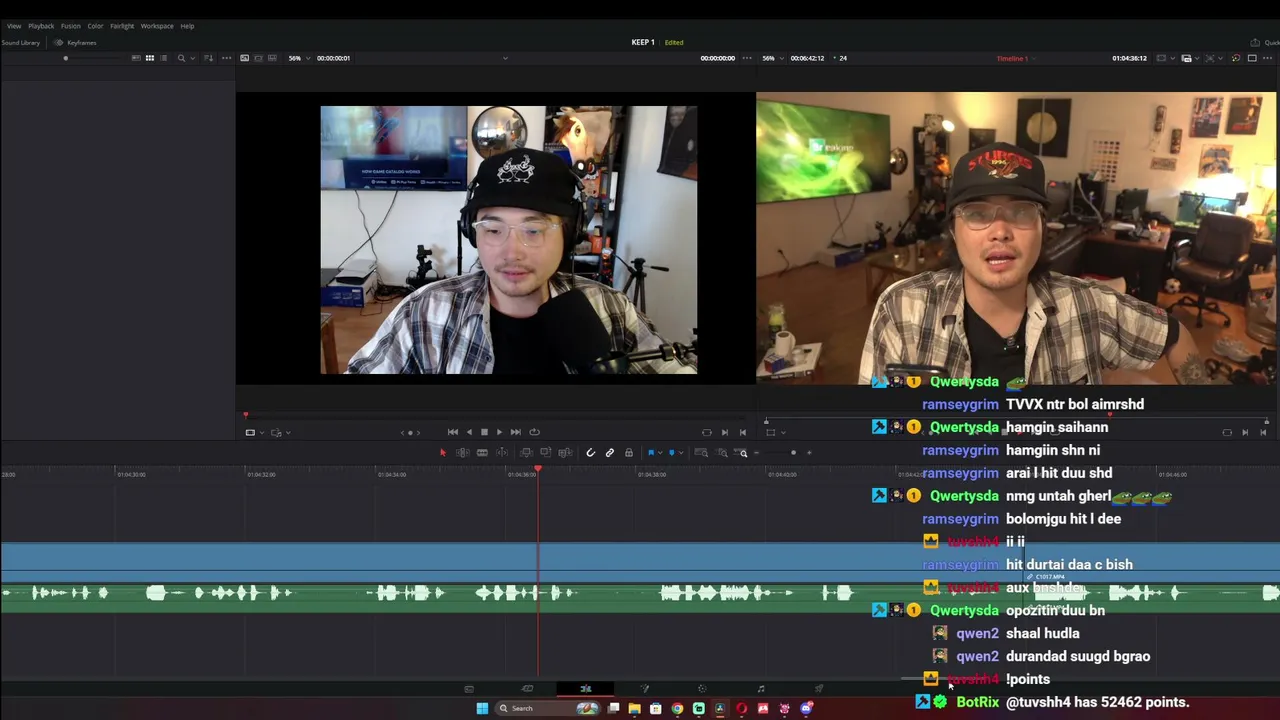Click the red timeline playhead marker
The width and height of the screenshot is (1280, 720).
click(537, 469)
